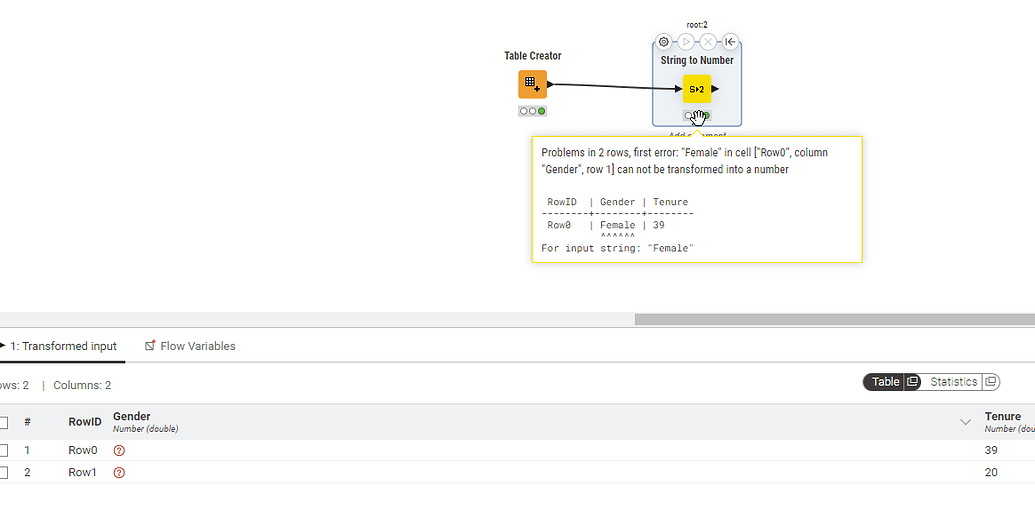The image size is (1035, 510).
Task: Switch to the Statistics view
Action: pos(952,382)
